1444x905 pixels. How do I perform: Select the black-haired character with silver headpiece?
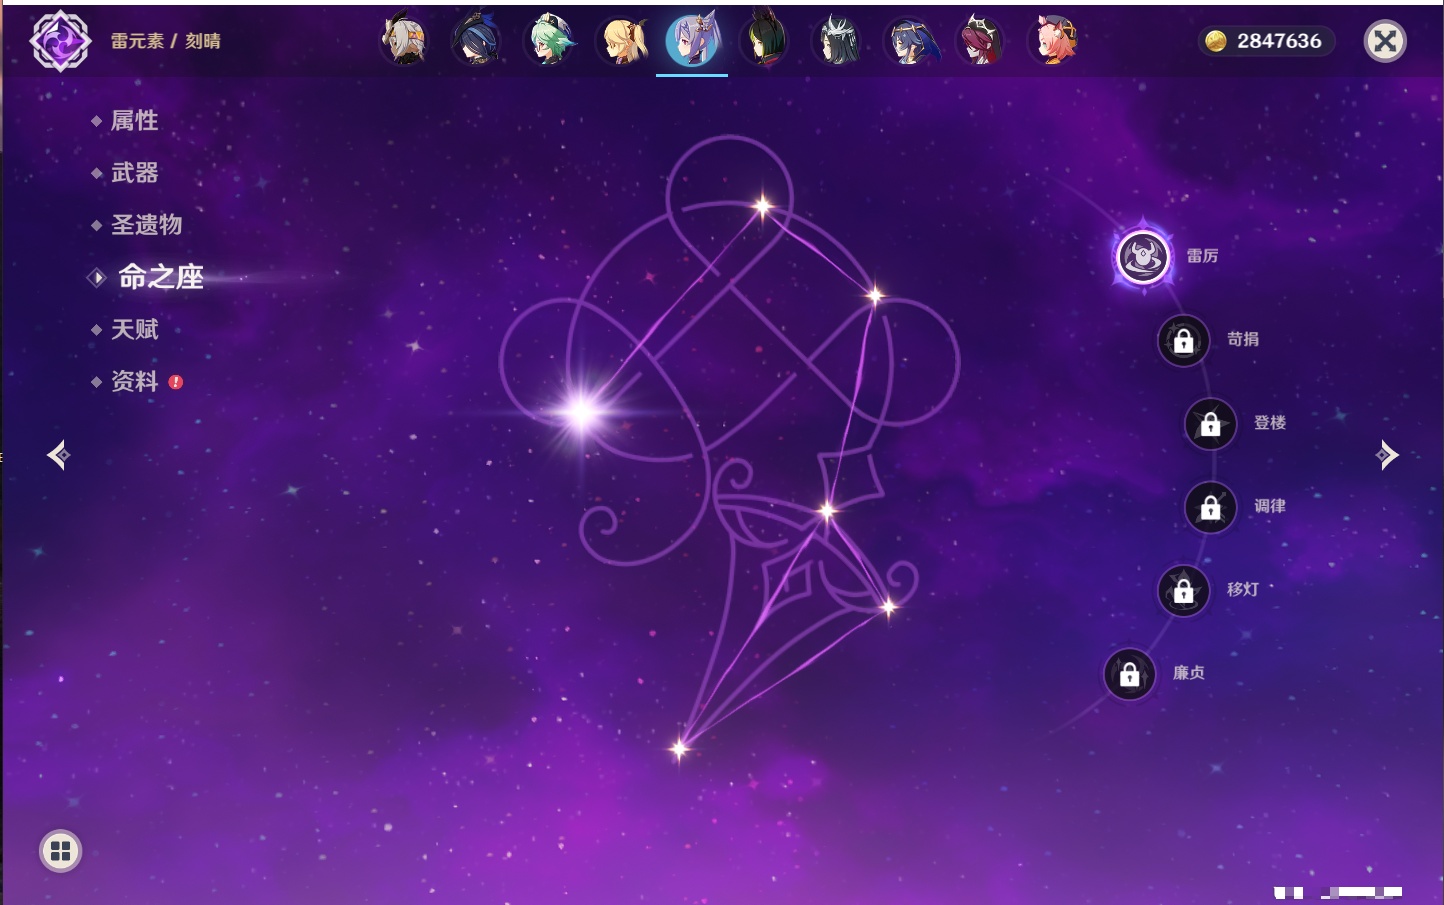point(837,41)
